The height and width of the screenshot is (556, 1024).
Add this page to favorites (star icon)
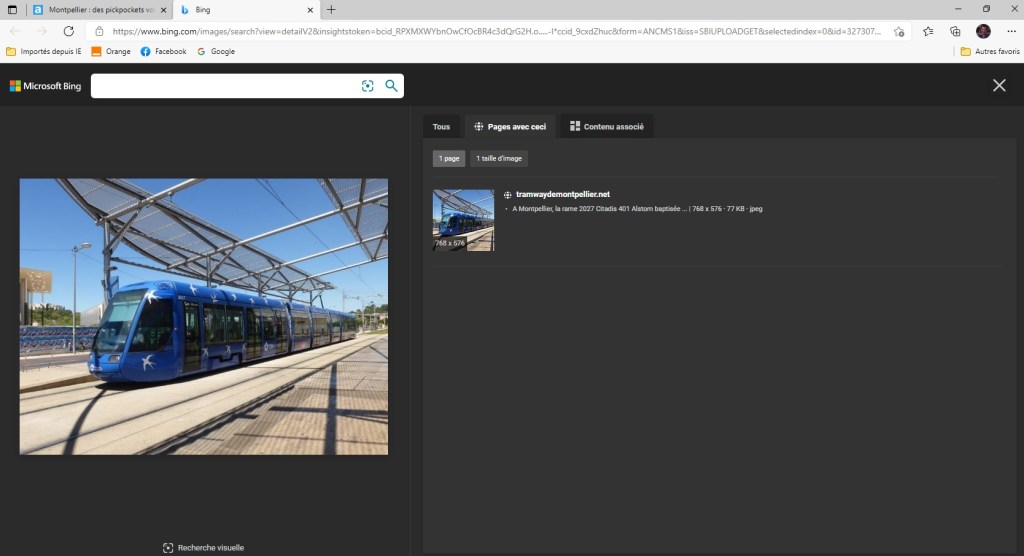click(x=899, y=31)
